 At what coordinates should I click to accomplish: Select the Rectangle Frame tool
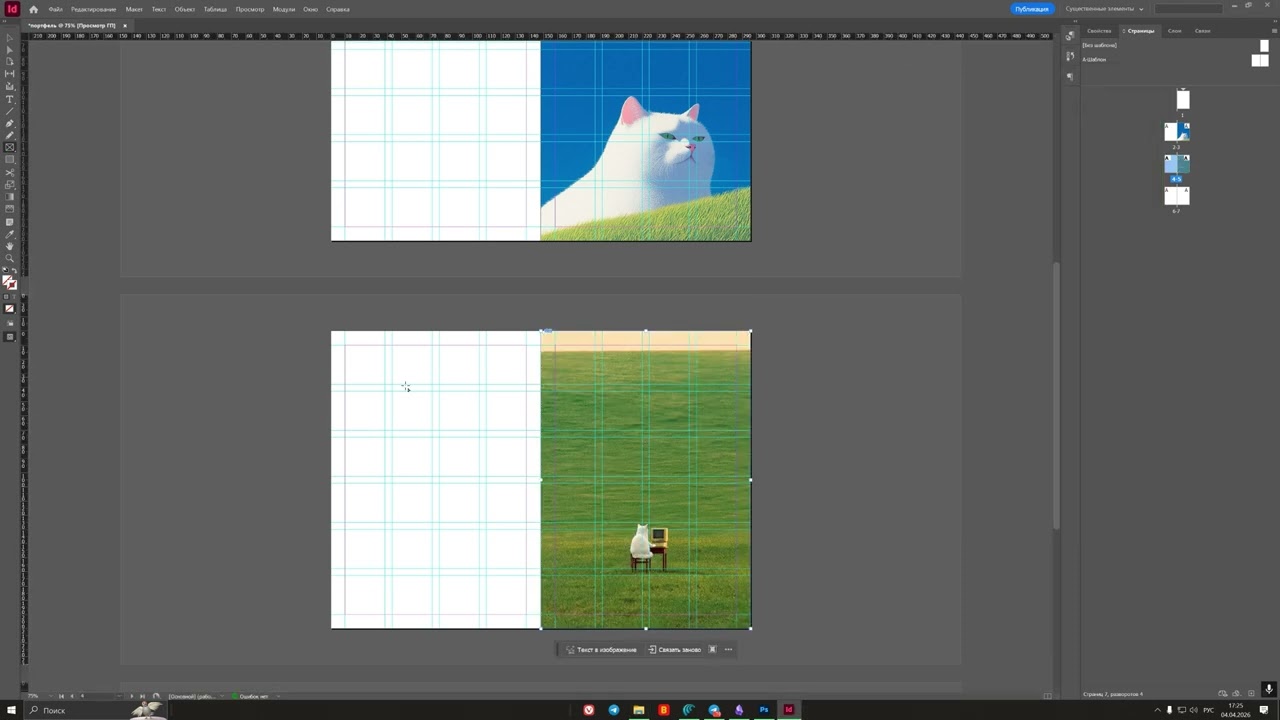[10, 147]
